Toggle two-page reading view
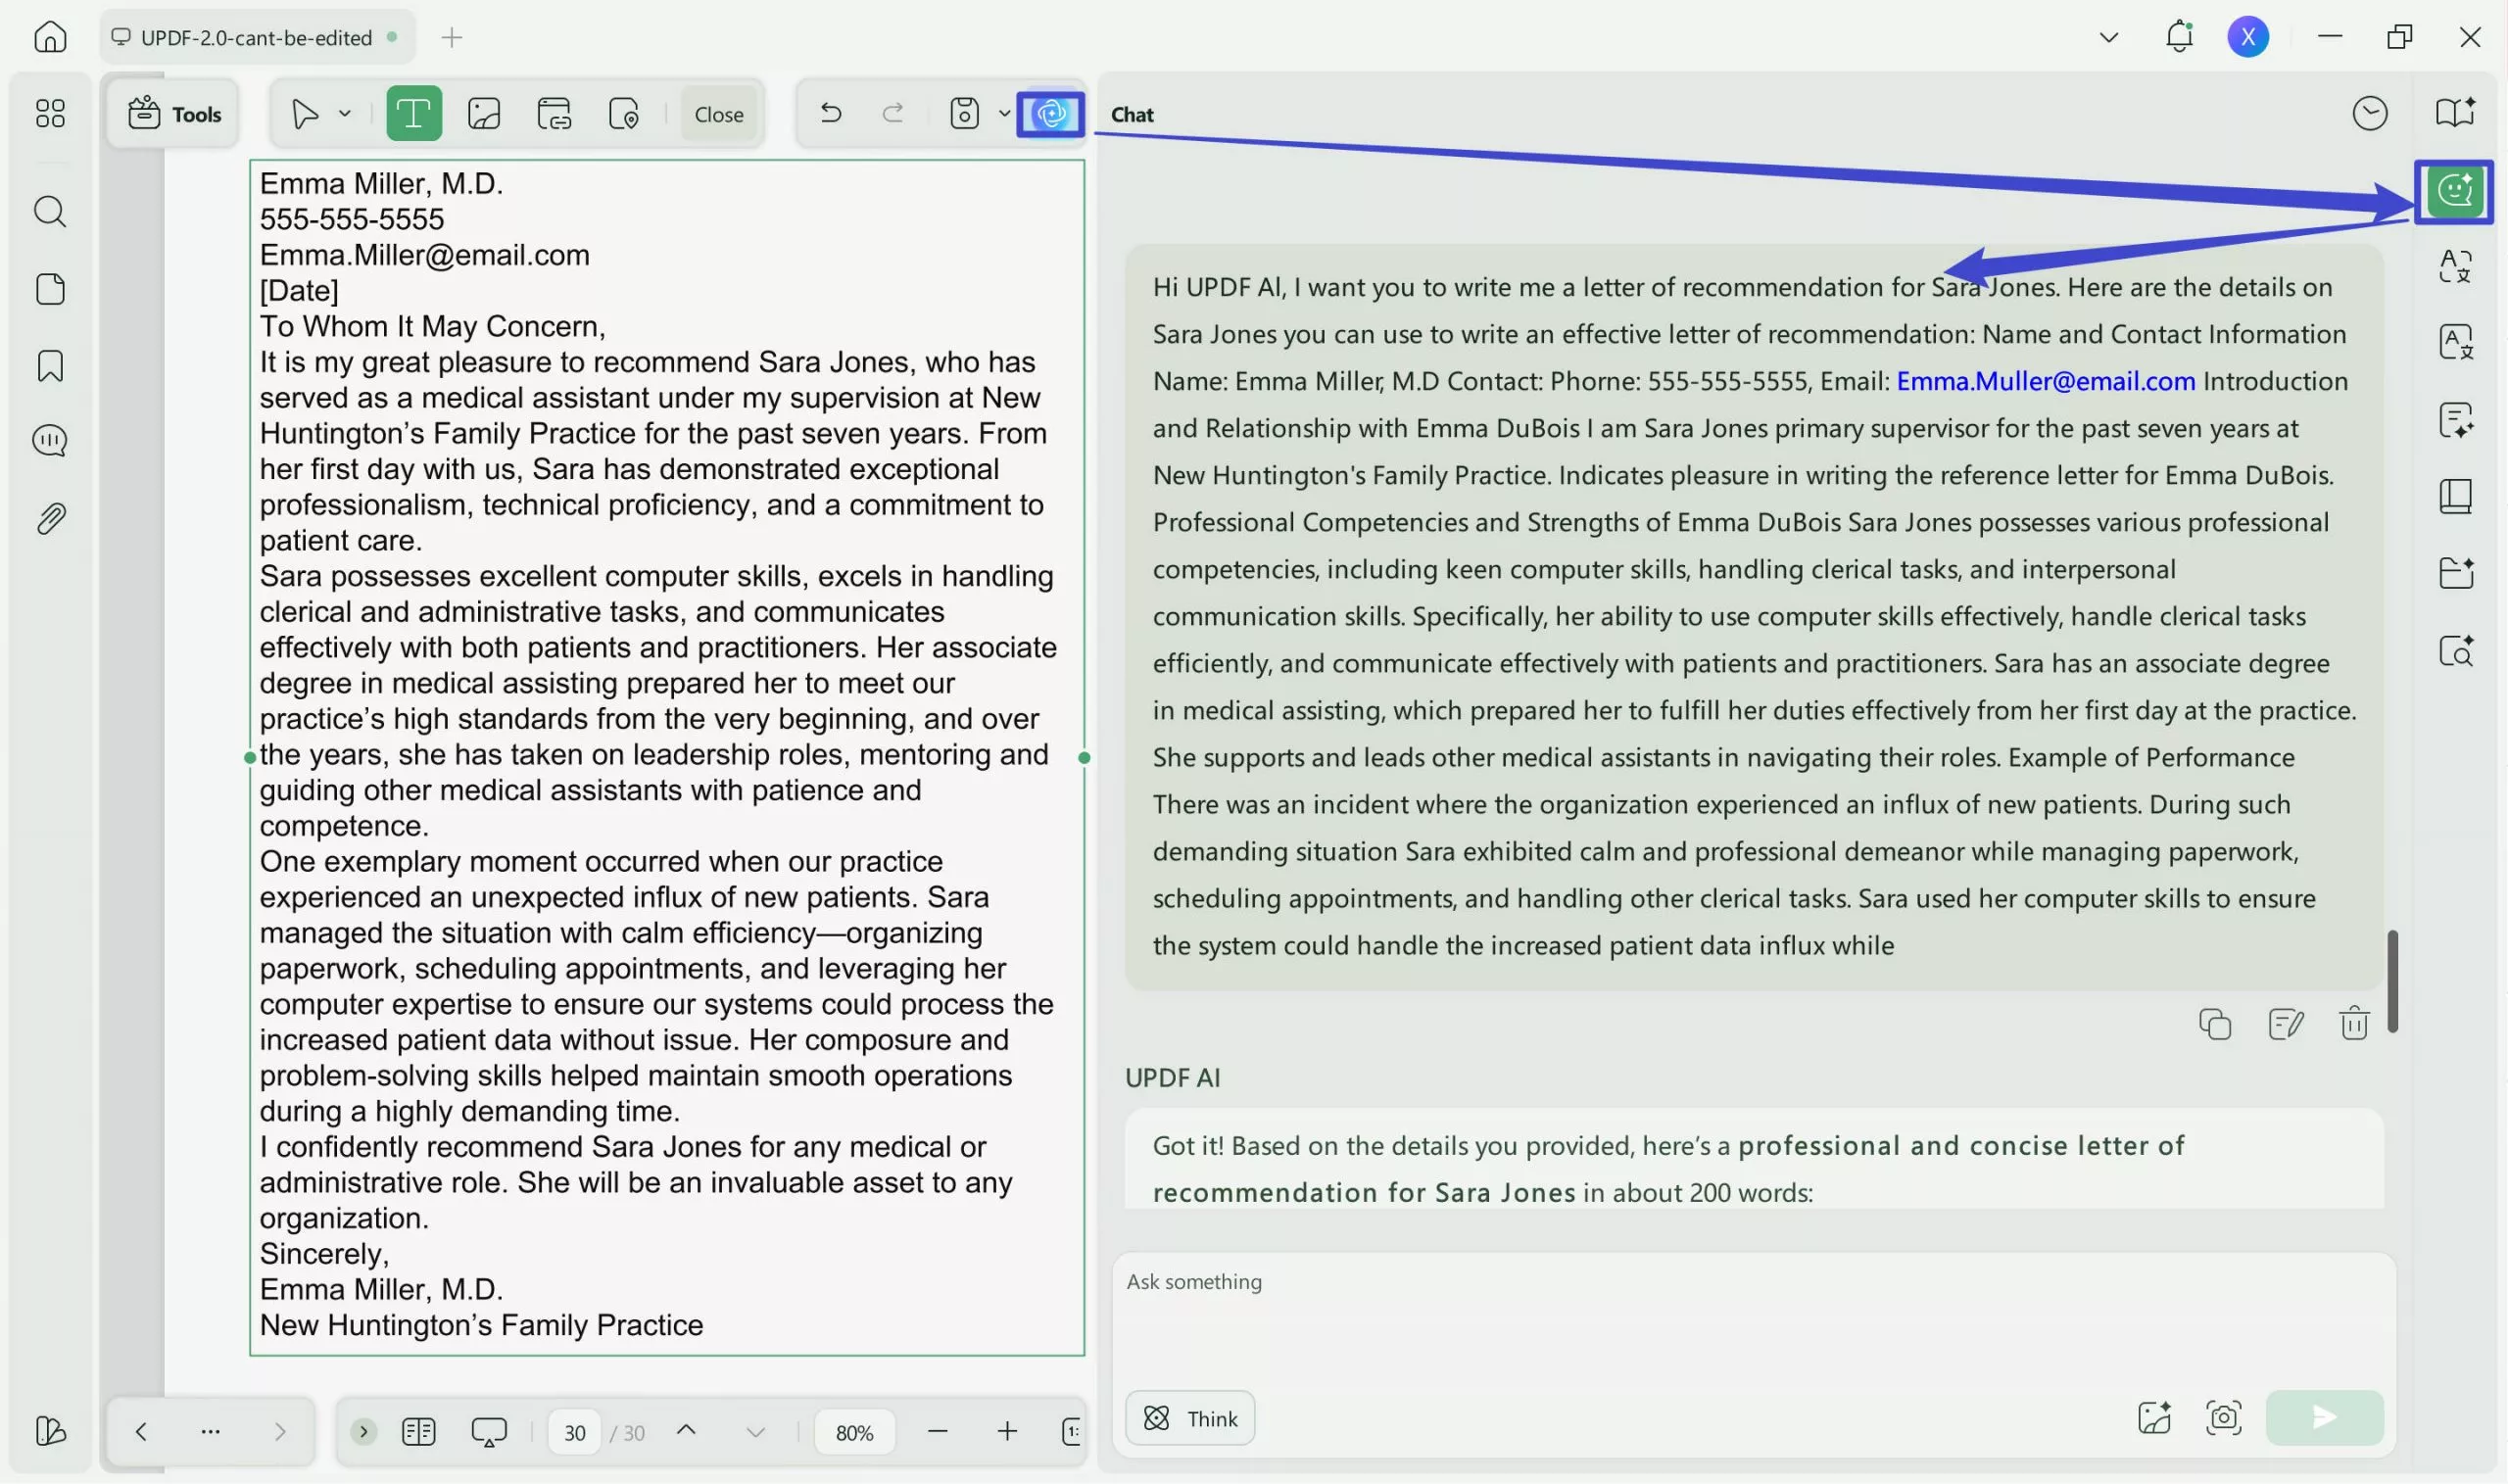Viewport: 2508px width, 1484px height. pyautogui.click(x=419, y=1431)
